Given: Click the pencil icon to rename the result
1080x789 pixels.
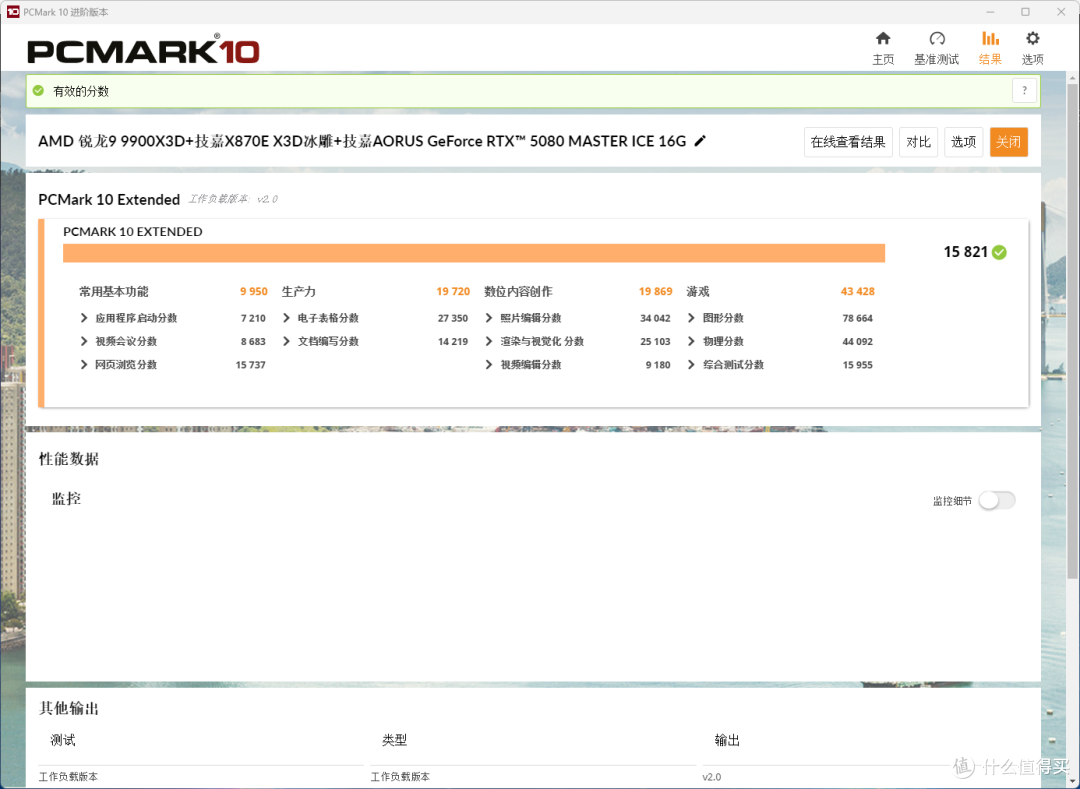Looking at the screenshot, I should [700, 141].
